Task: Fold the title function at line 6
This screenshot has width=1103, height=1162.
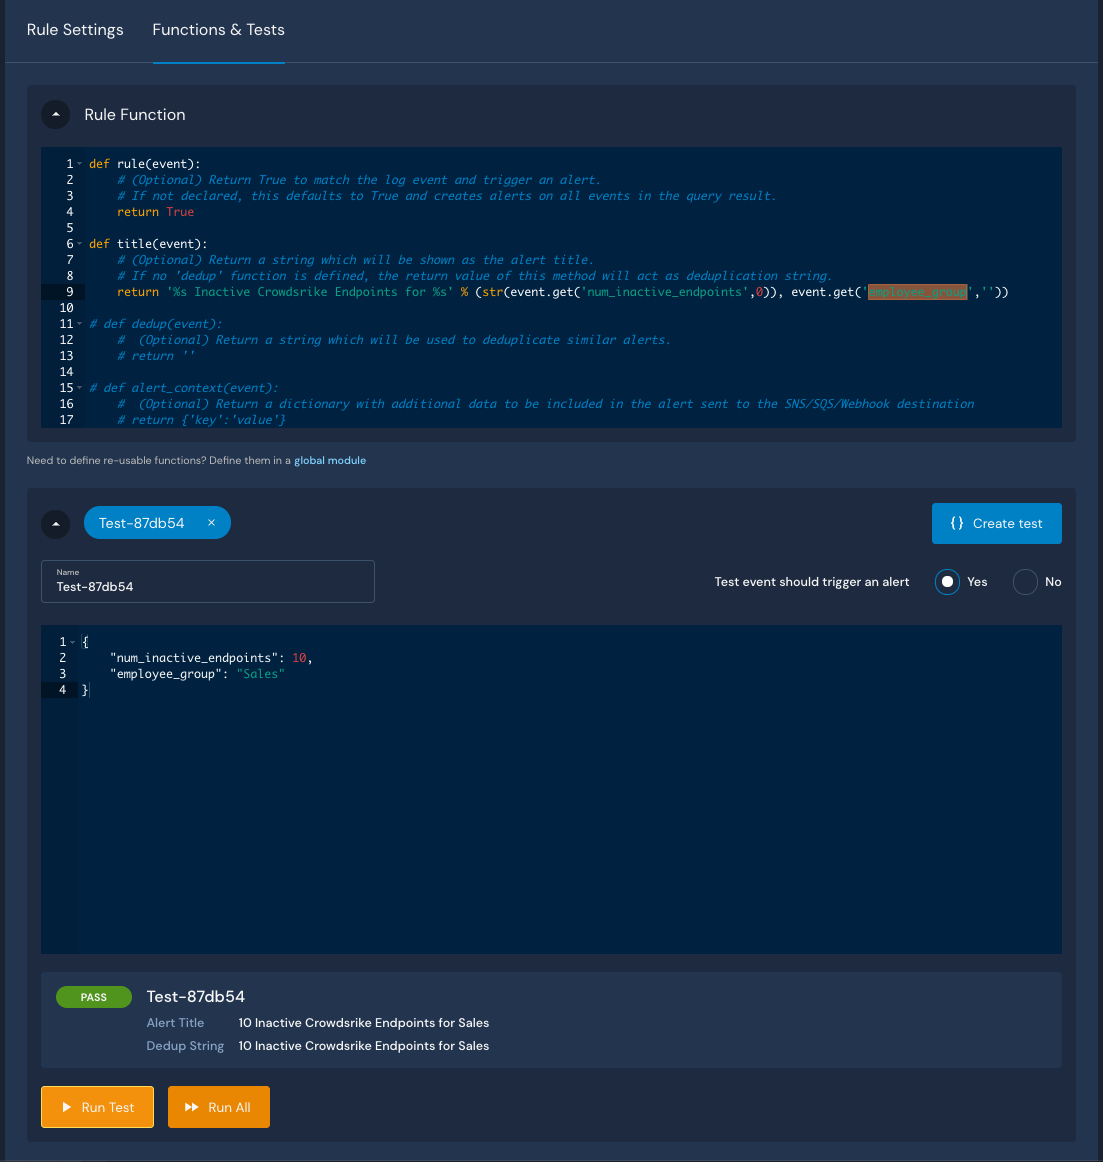Action: tap(77, 243)
